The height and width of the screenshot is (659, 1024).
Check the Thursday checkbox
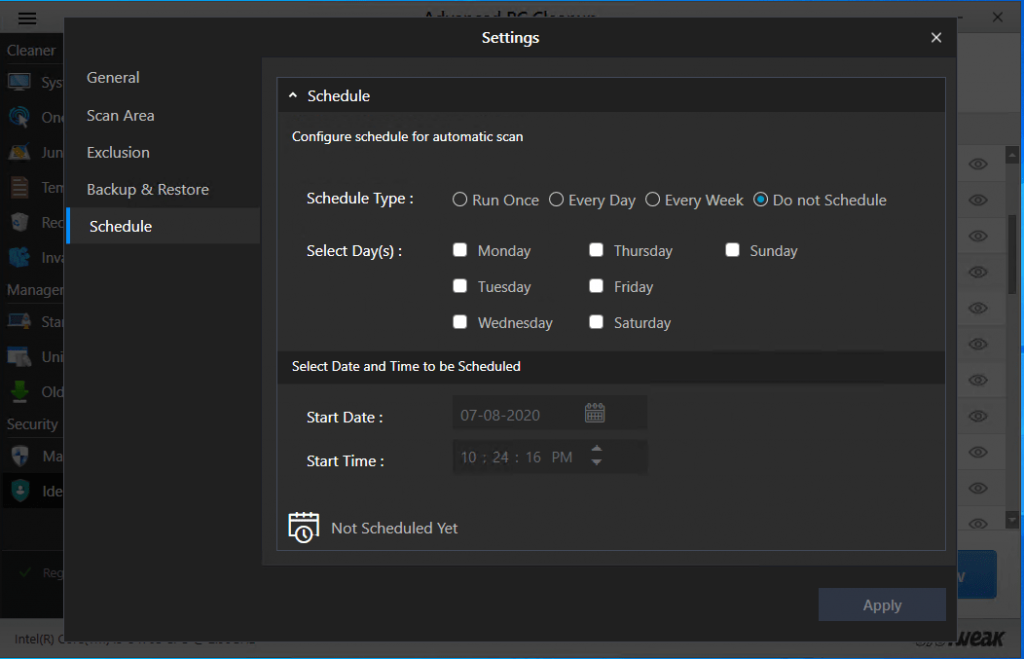click(x=596, y=250)
